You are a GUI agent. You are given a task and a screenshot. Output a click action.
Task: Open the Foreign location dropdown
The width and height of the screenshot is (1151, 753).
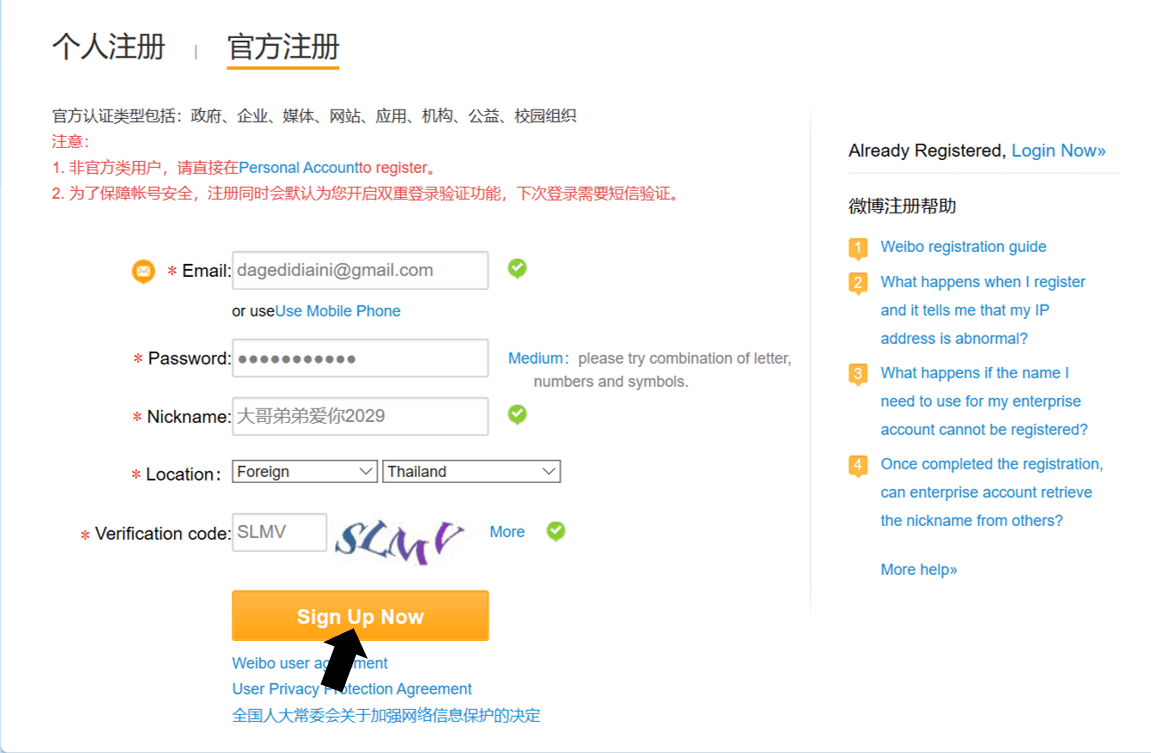pos(305,471)
